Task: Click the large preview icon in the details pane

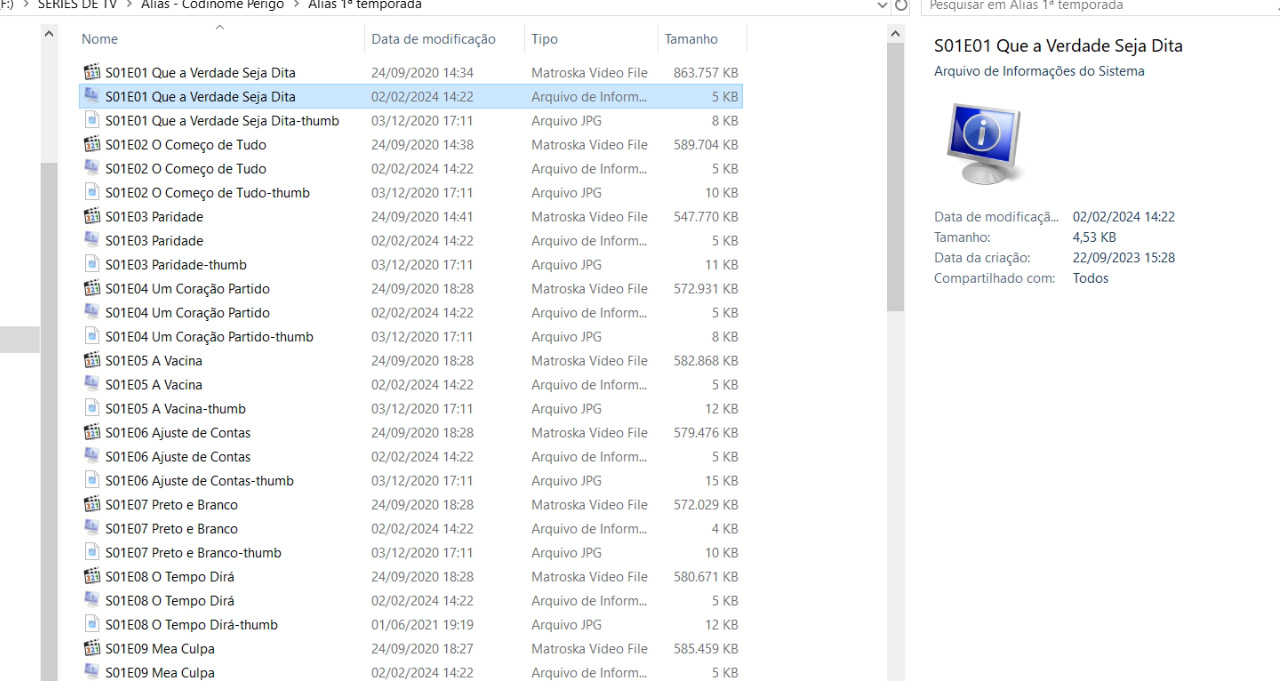Action: tap(984, 140)
